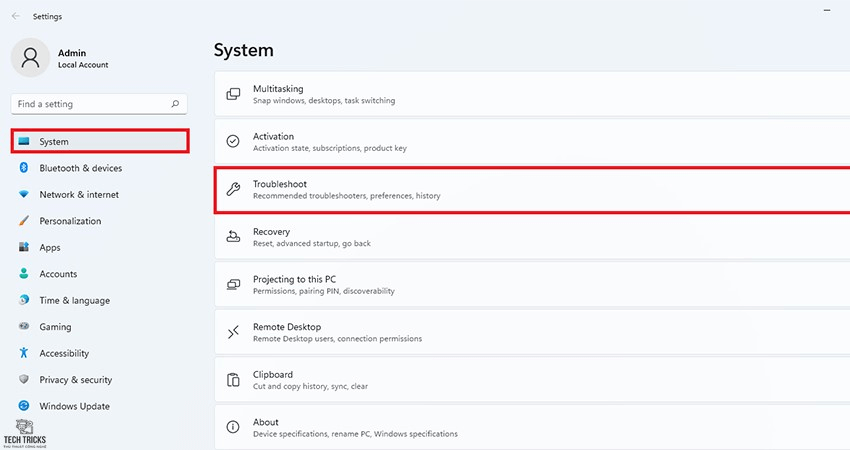Open the Troubleshoot settings row
The height and width of the screenshot is (450, 850).
pos(532,190)
